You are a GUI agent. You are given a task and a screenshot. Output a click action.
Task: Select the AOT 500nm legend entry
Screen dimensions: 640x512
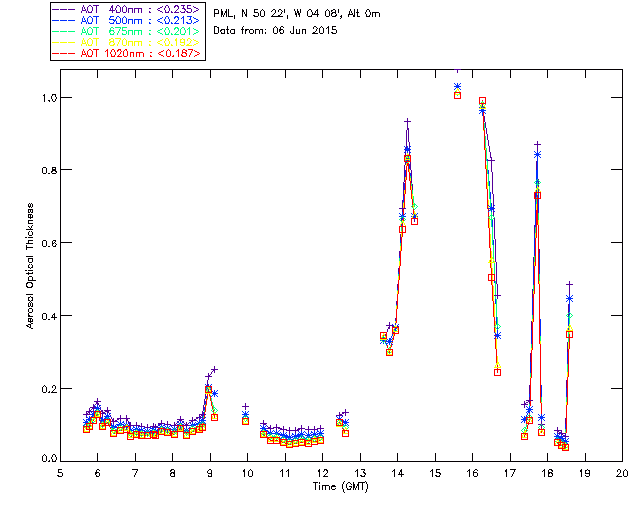[x=128, y=21]
